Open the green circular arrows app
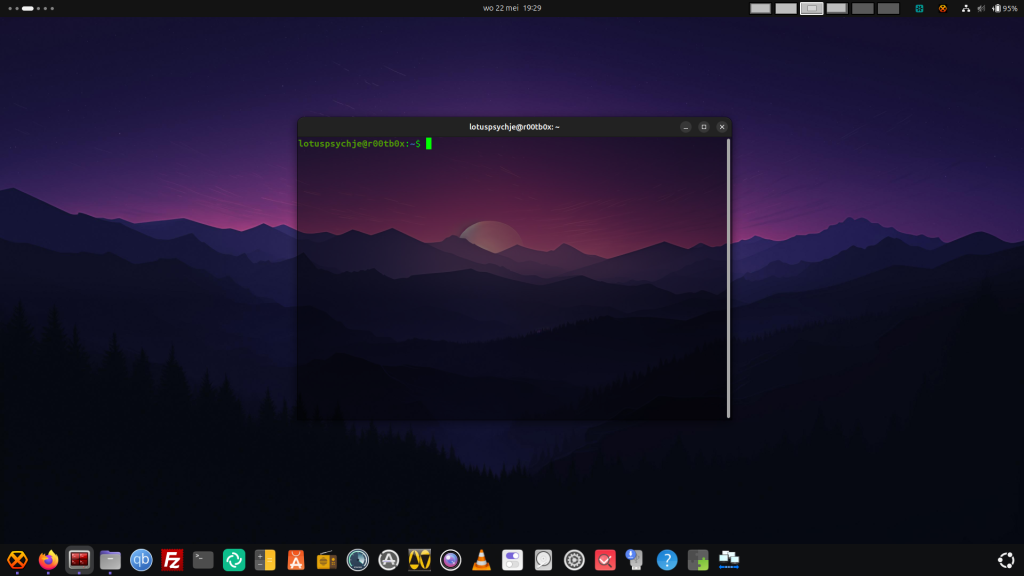Image resolution: width=1024 pixels, height=576 pixels. pyautogui.click(x=234, y=560)
